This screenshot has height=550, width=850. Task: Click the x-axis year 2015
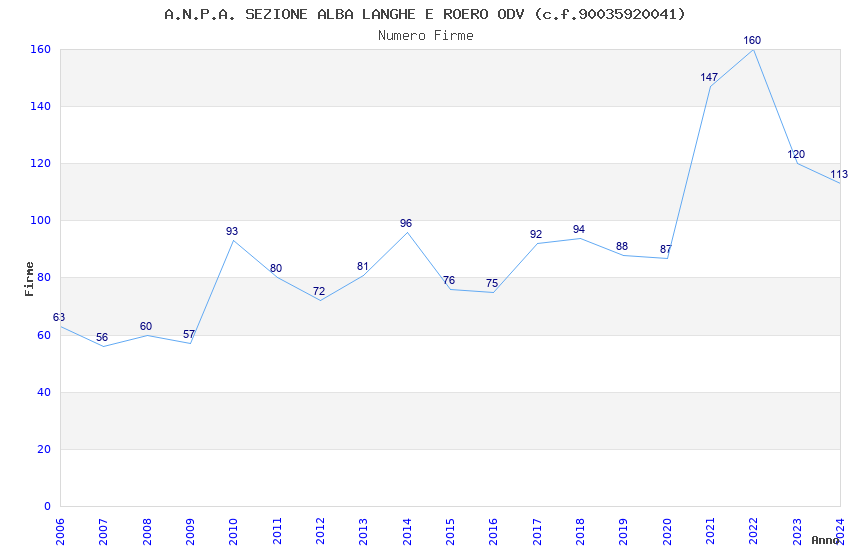(x=450, y=532)
